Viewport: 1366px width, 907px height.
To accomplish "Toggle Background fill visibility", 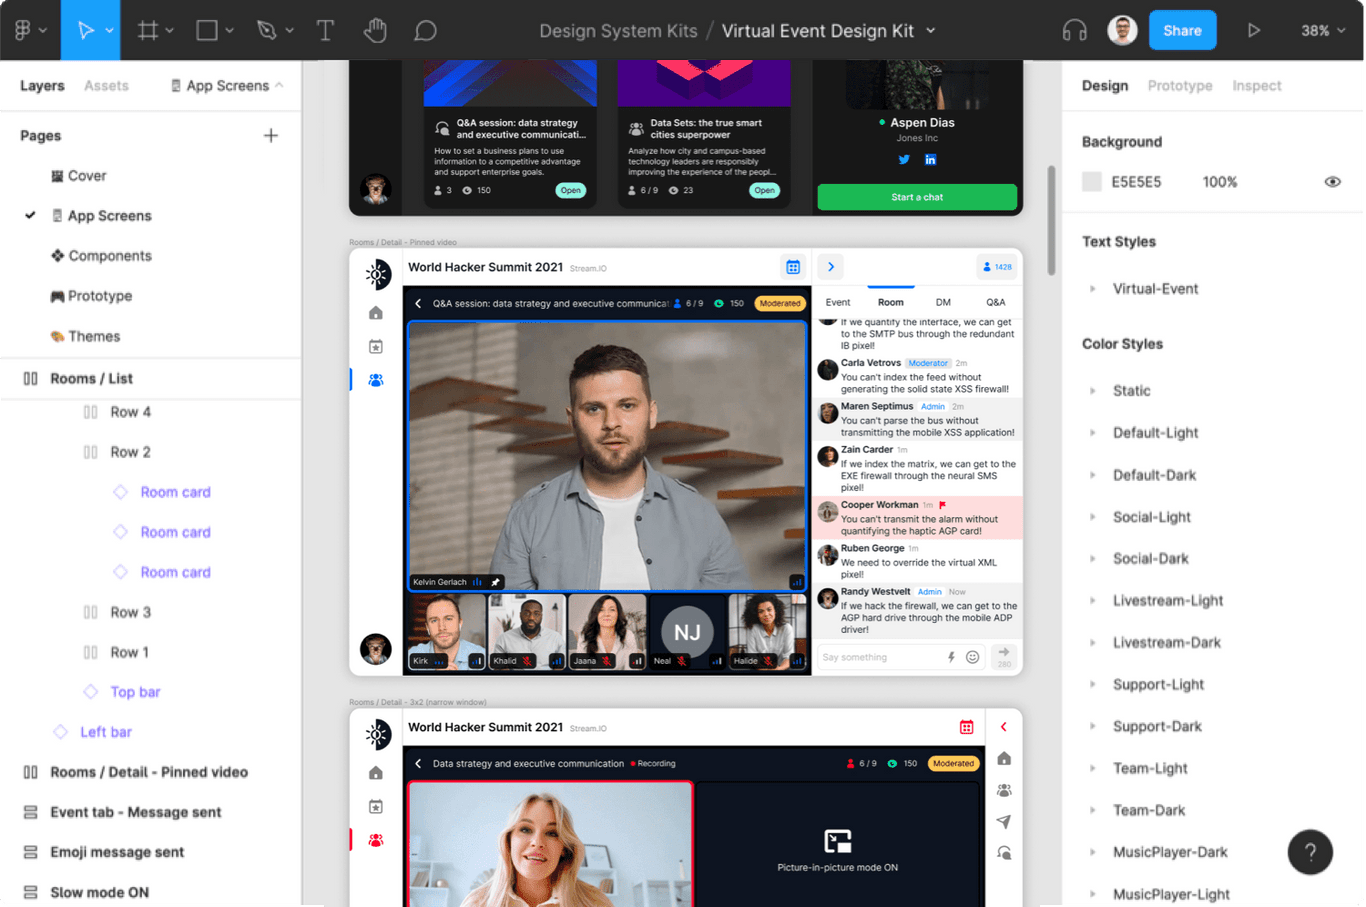I will (1332, 181).
